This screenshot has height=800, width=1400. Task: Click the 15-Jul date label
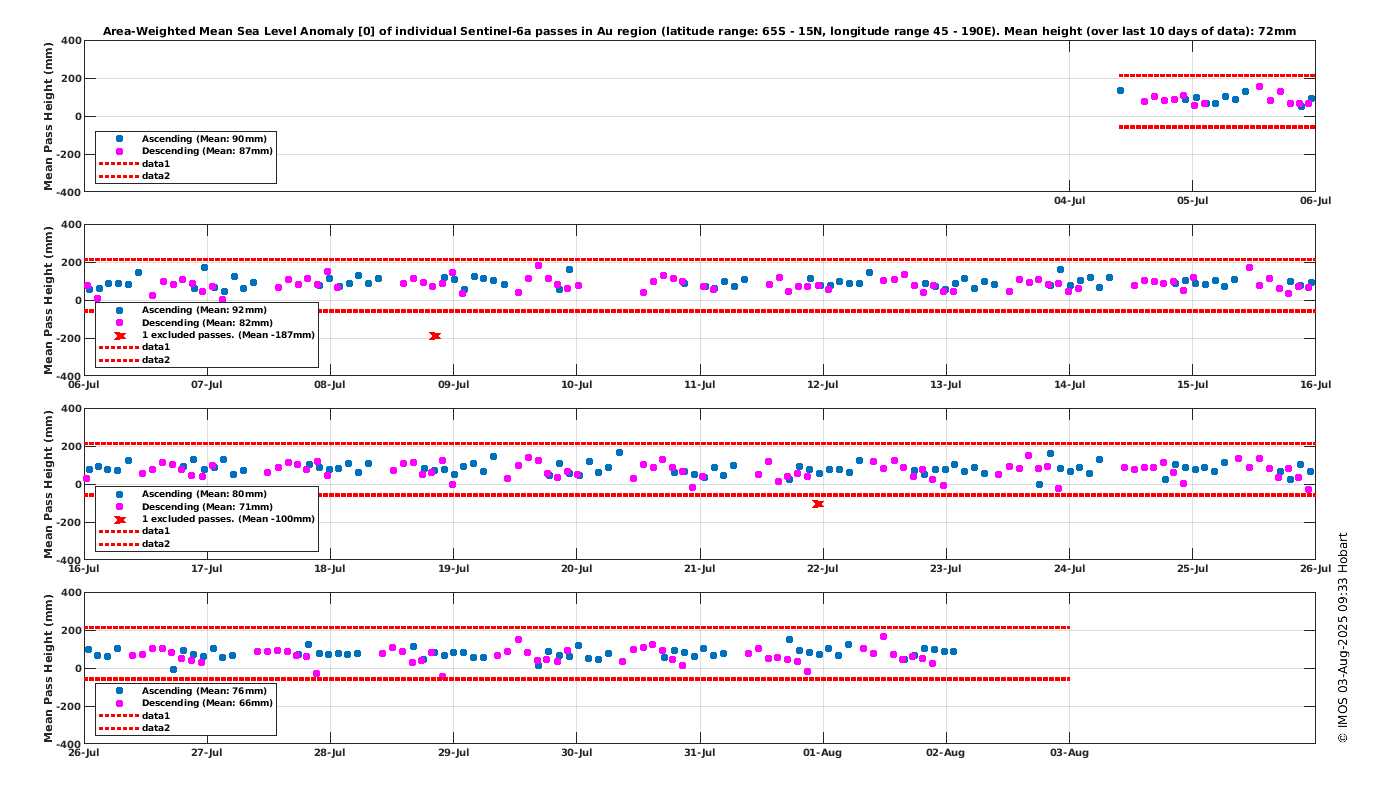point(1192,385)
